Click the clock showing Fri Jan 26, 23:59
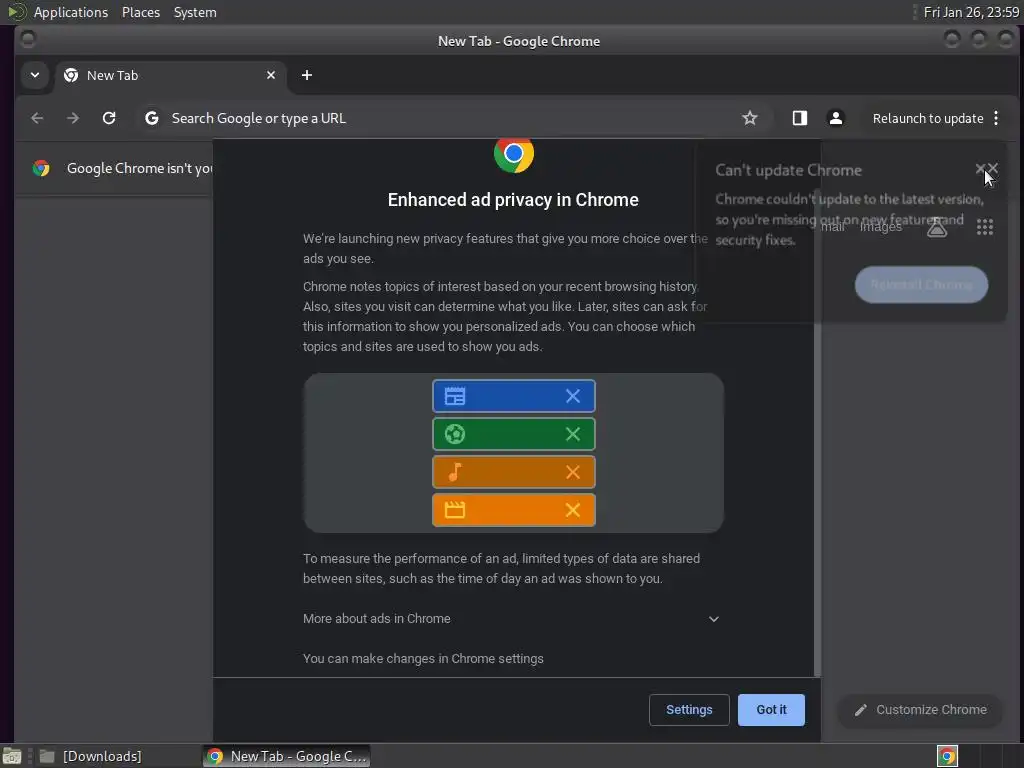Screen dimensions: 1024x768 pyautogui.click(x=971, y=12)
